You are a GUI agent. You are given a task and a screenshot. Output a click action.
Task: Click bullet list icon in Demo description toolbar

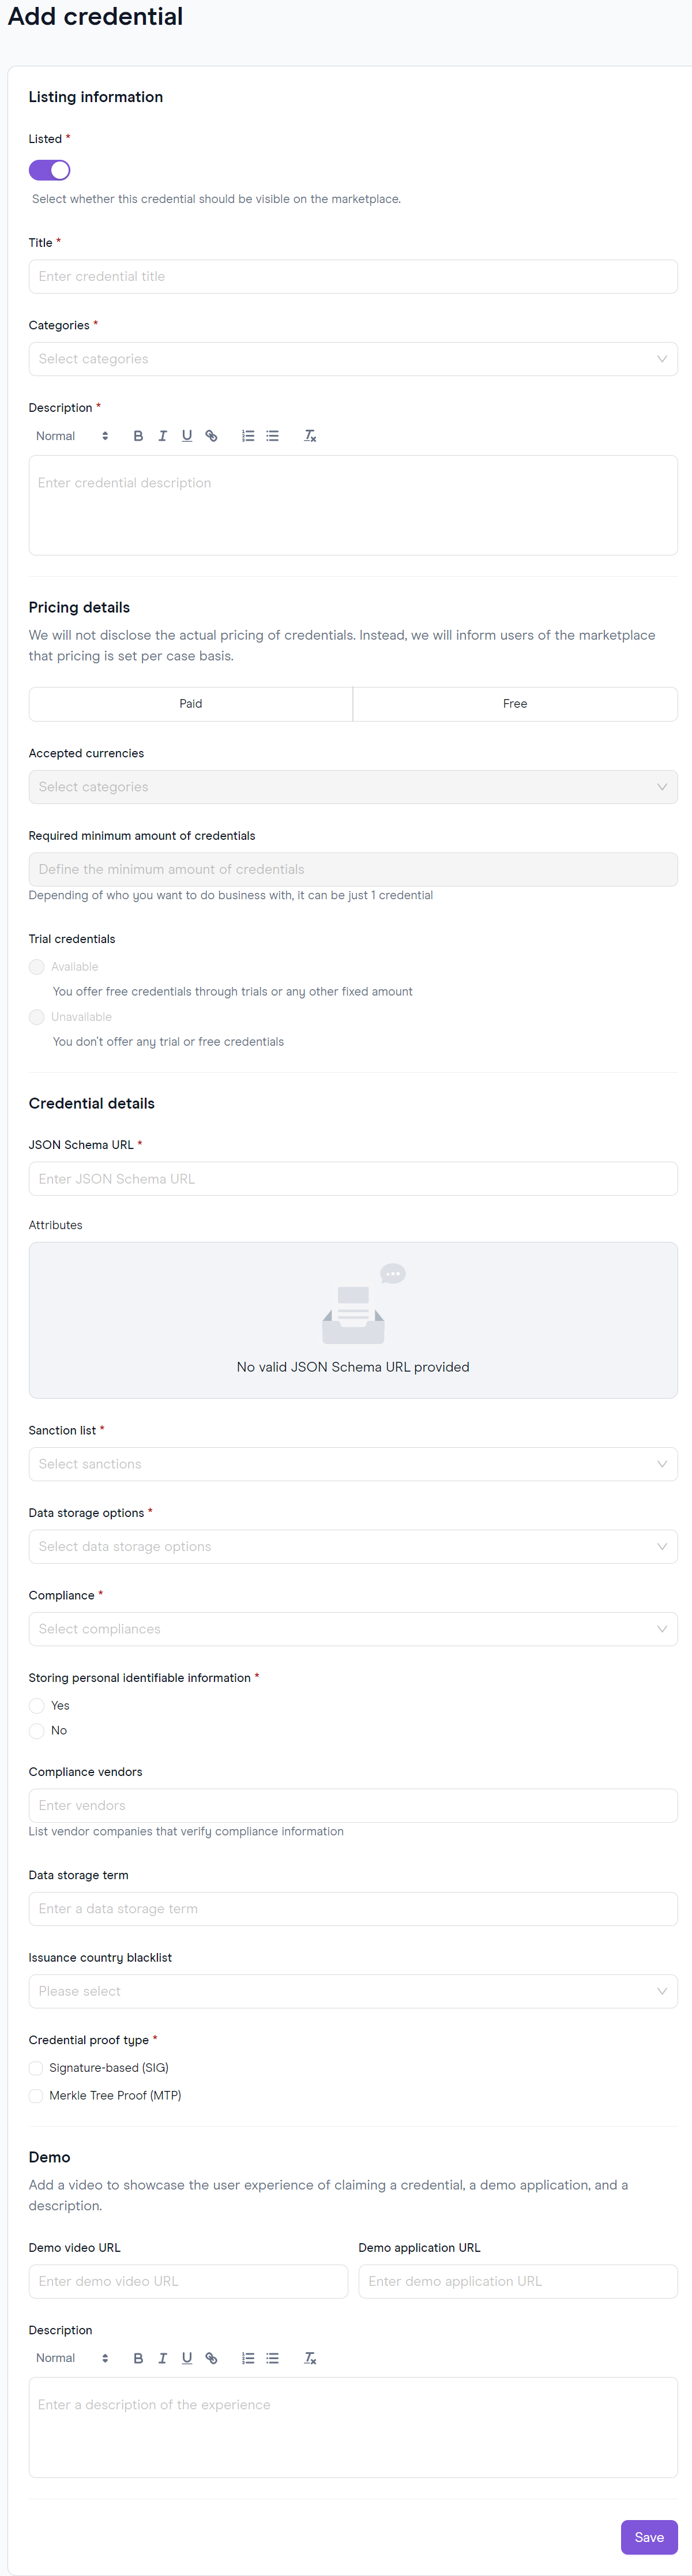(272, 2358)
